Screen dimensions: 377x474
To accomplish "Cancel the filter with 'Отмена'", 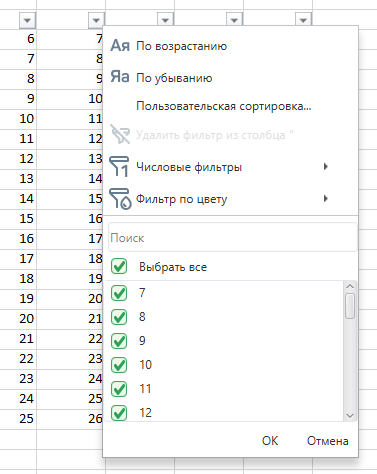I will coord(328,441).
